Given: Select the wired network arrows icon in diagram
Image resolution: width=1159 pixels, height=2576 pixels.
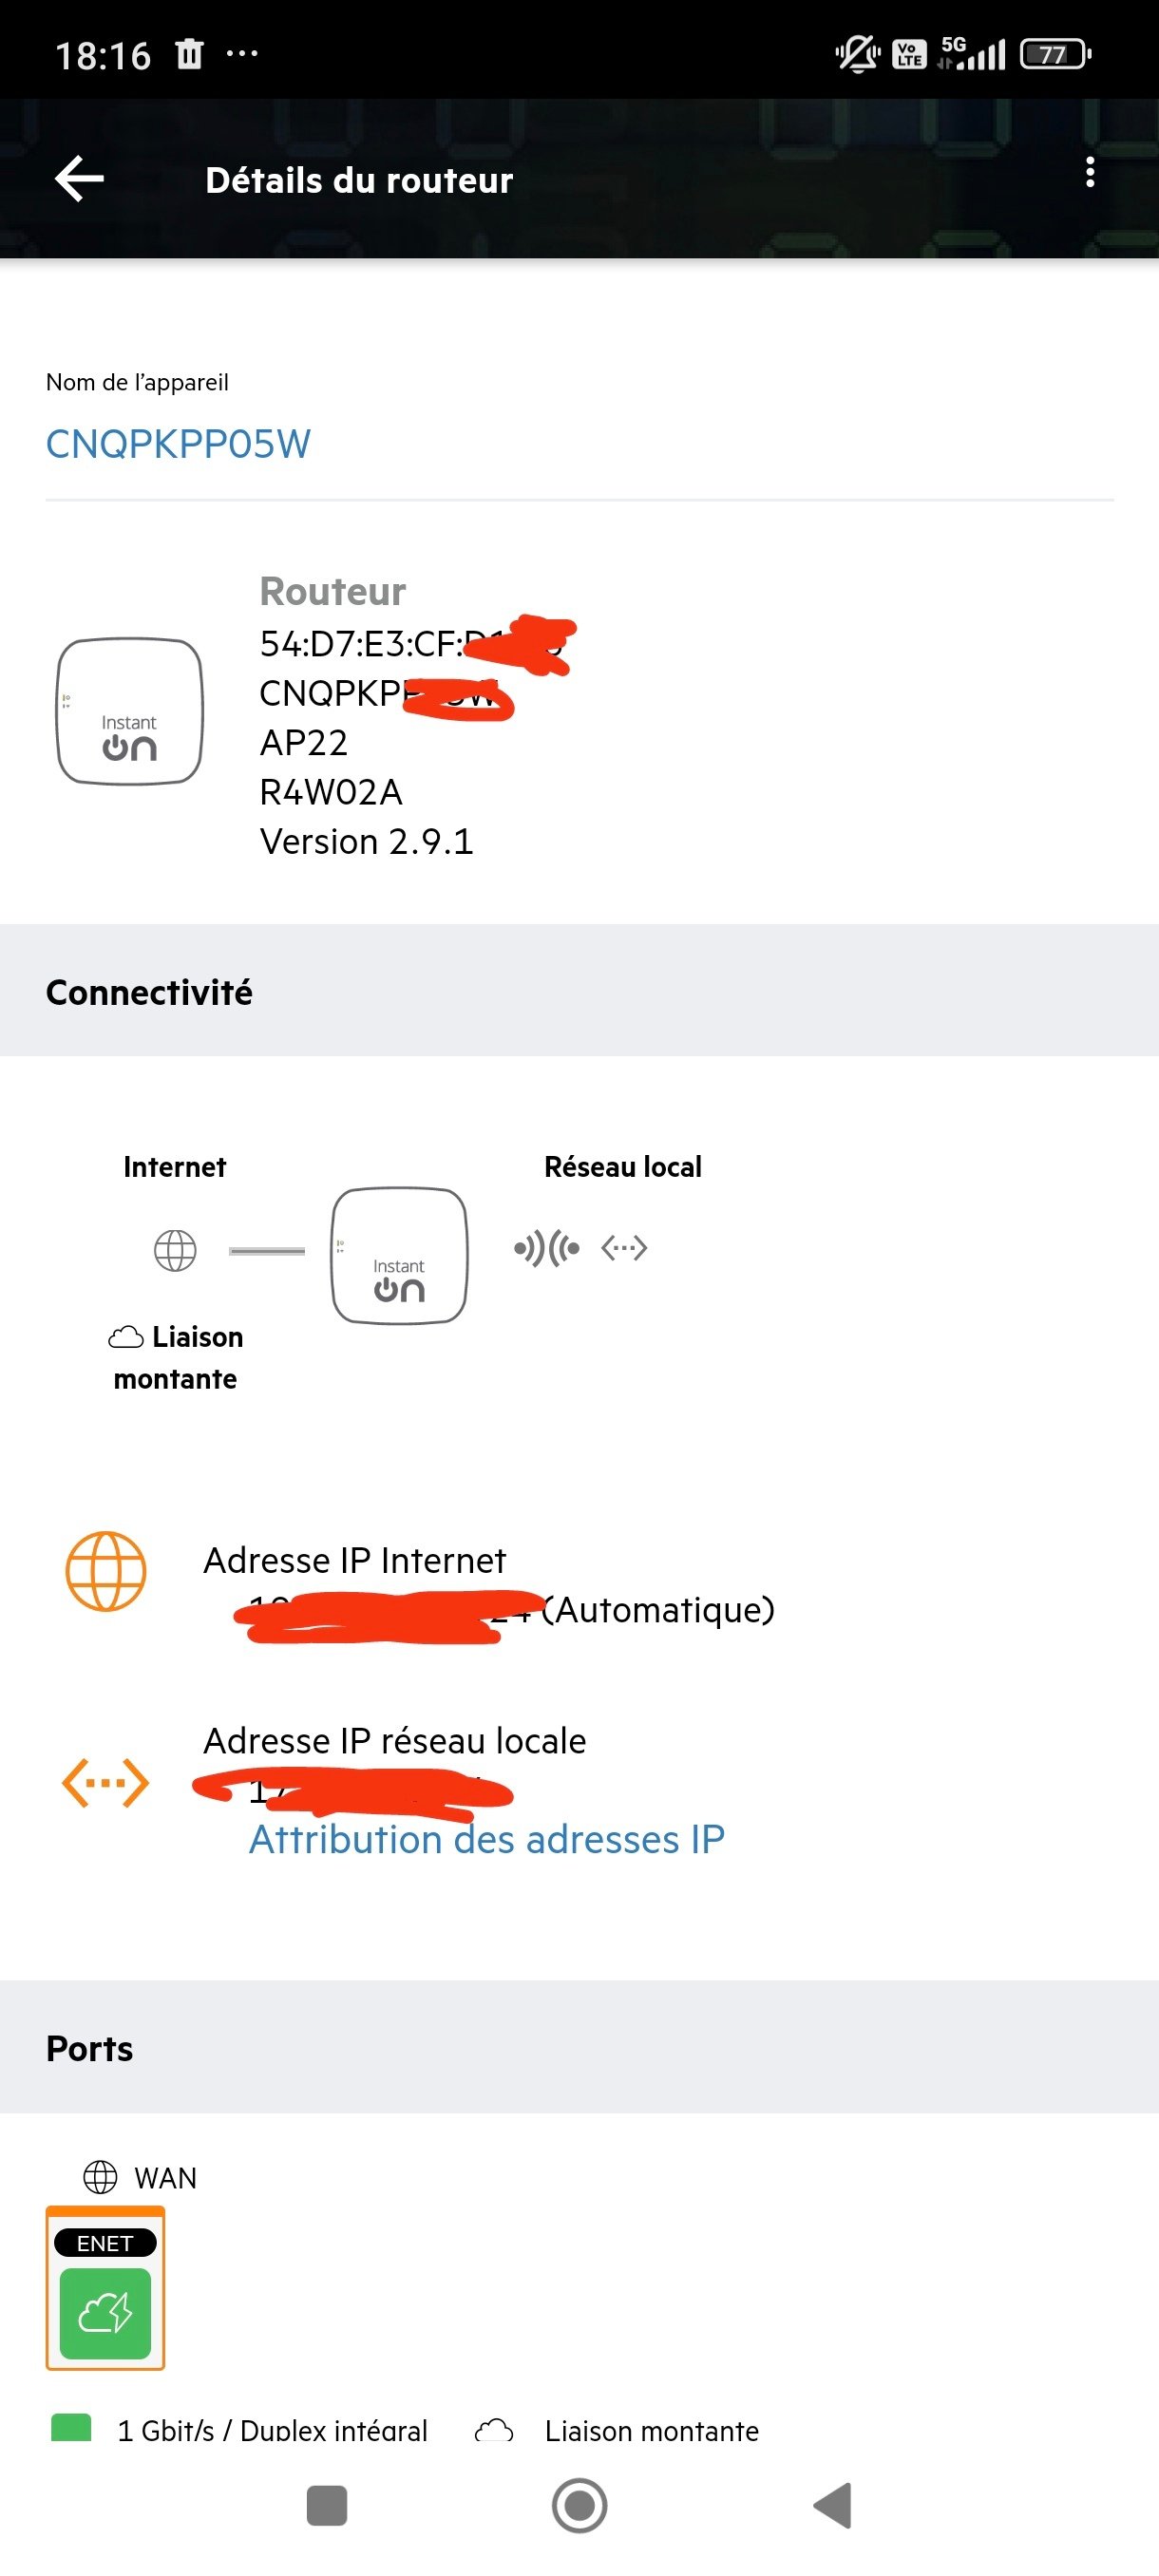Looking at the screenshot, I should click(x=624, y=1248).
